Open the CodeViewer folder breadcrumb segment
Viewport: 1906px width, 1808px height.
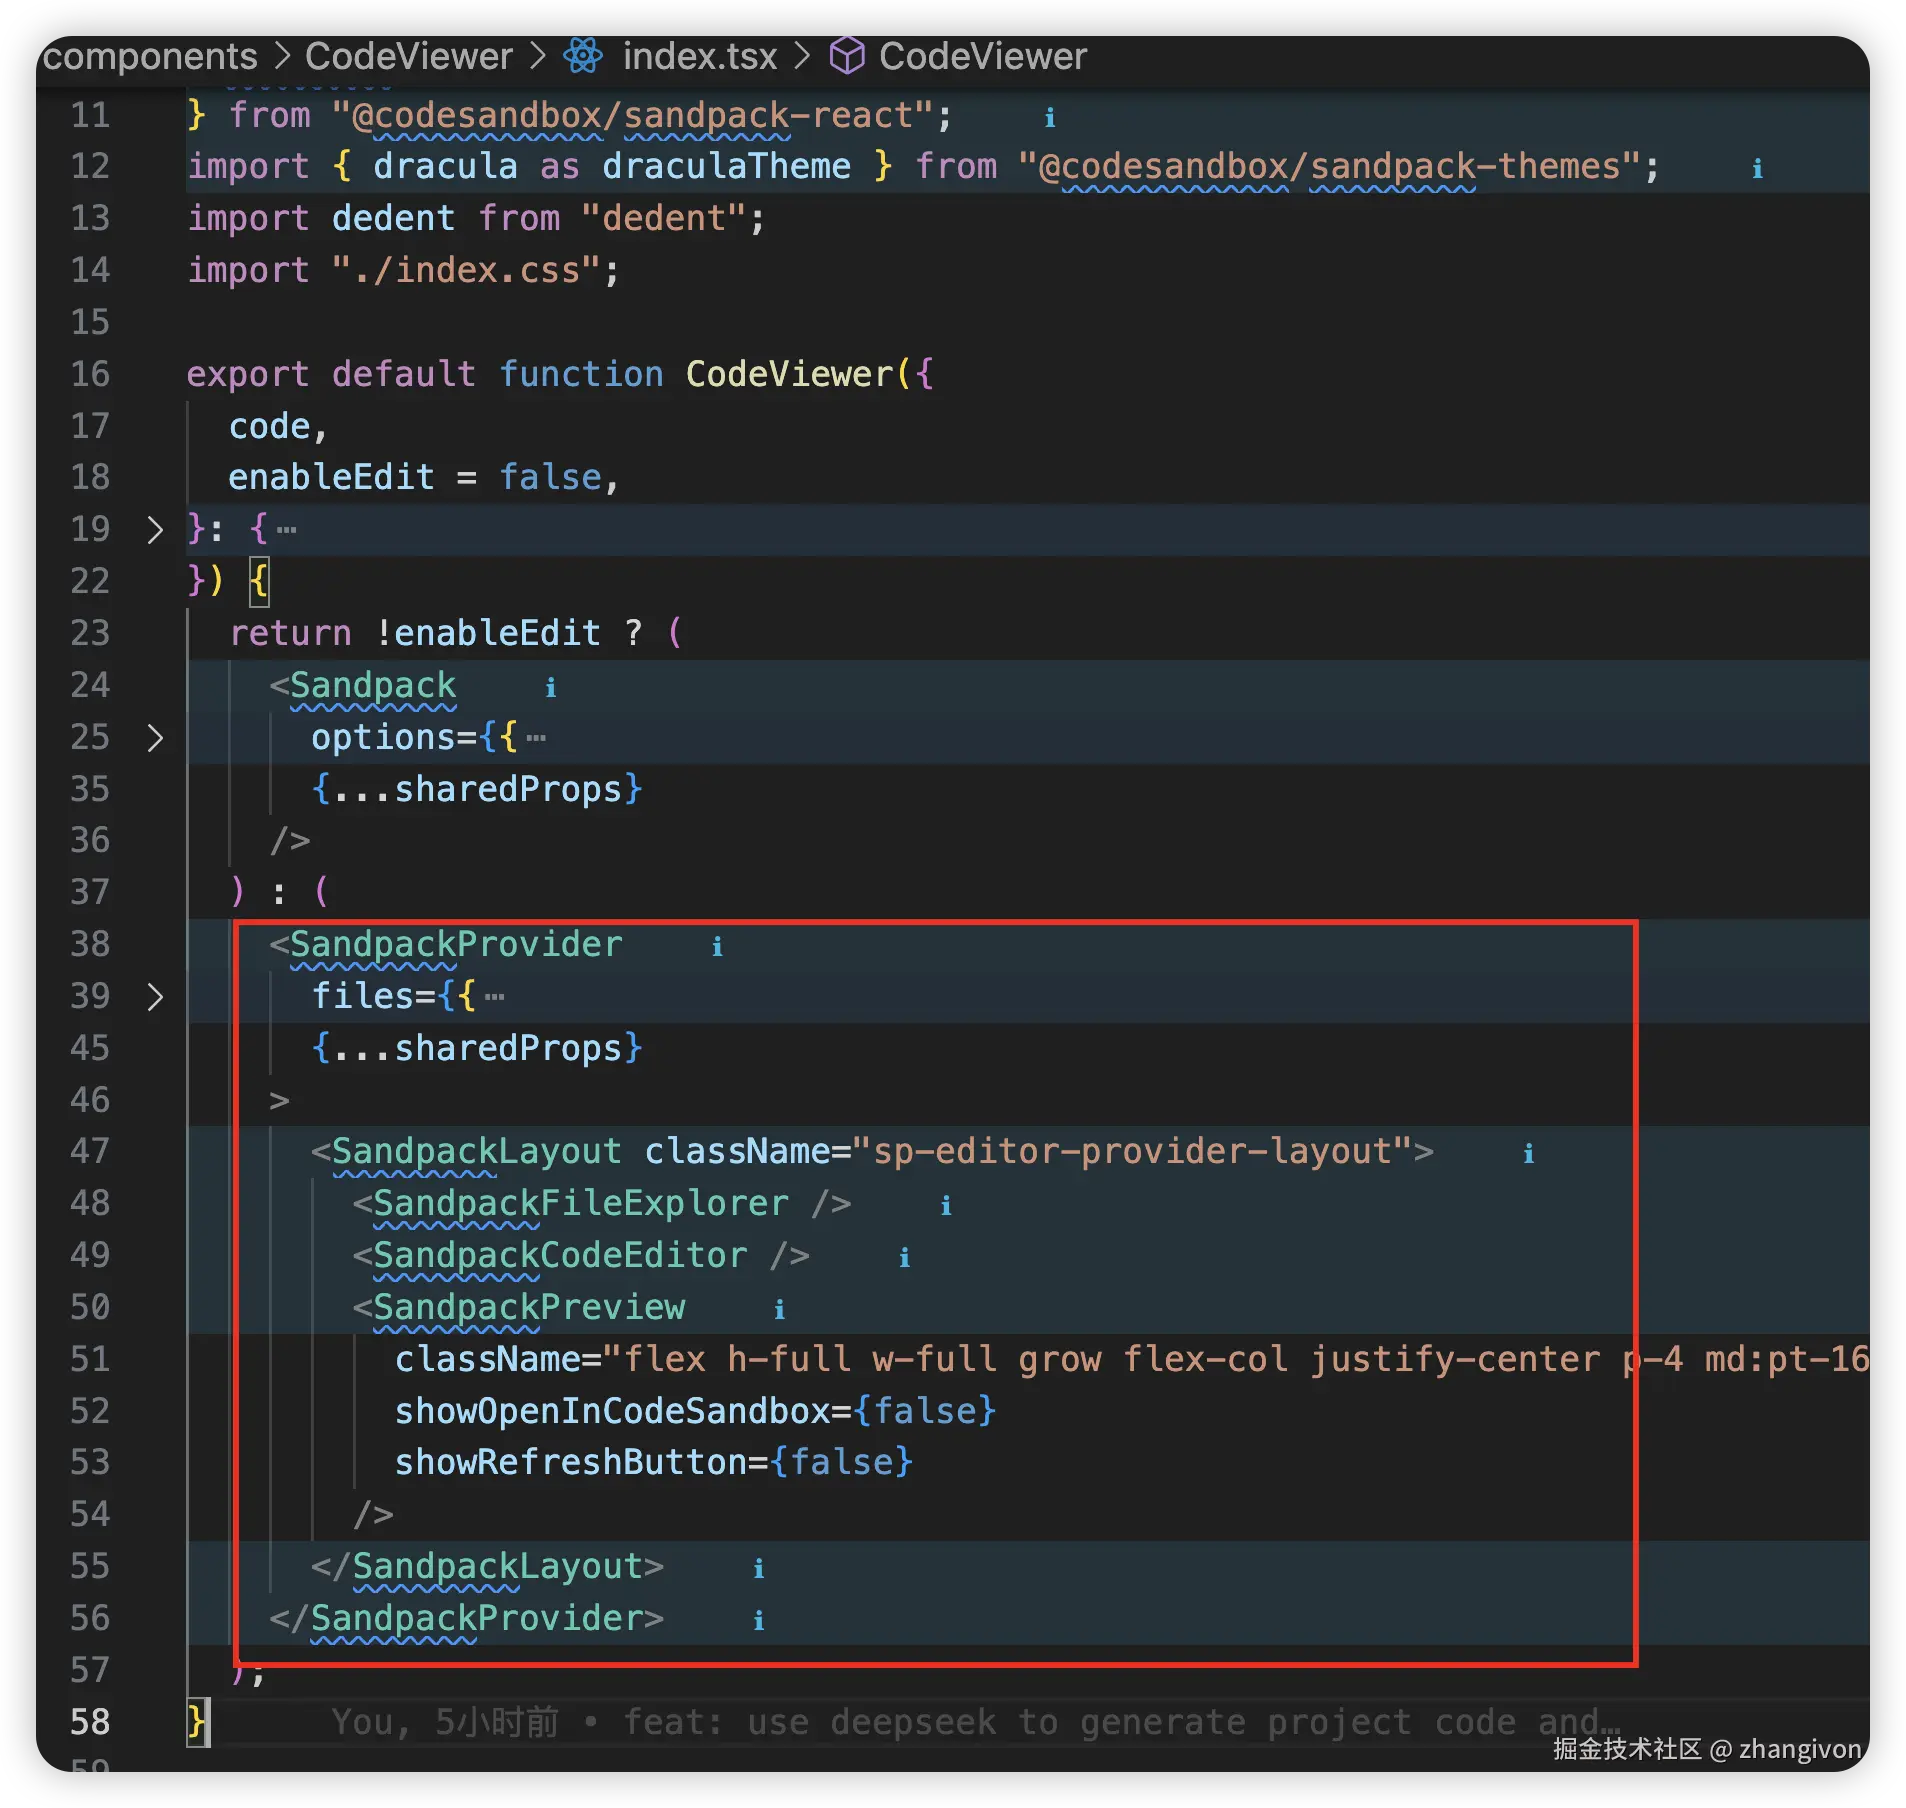pyautogui.click(x=408, y=56)
